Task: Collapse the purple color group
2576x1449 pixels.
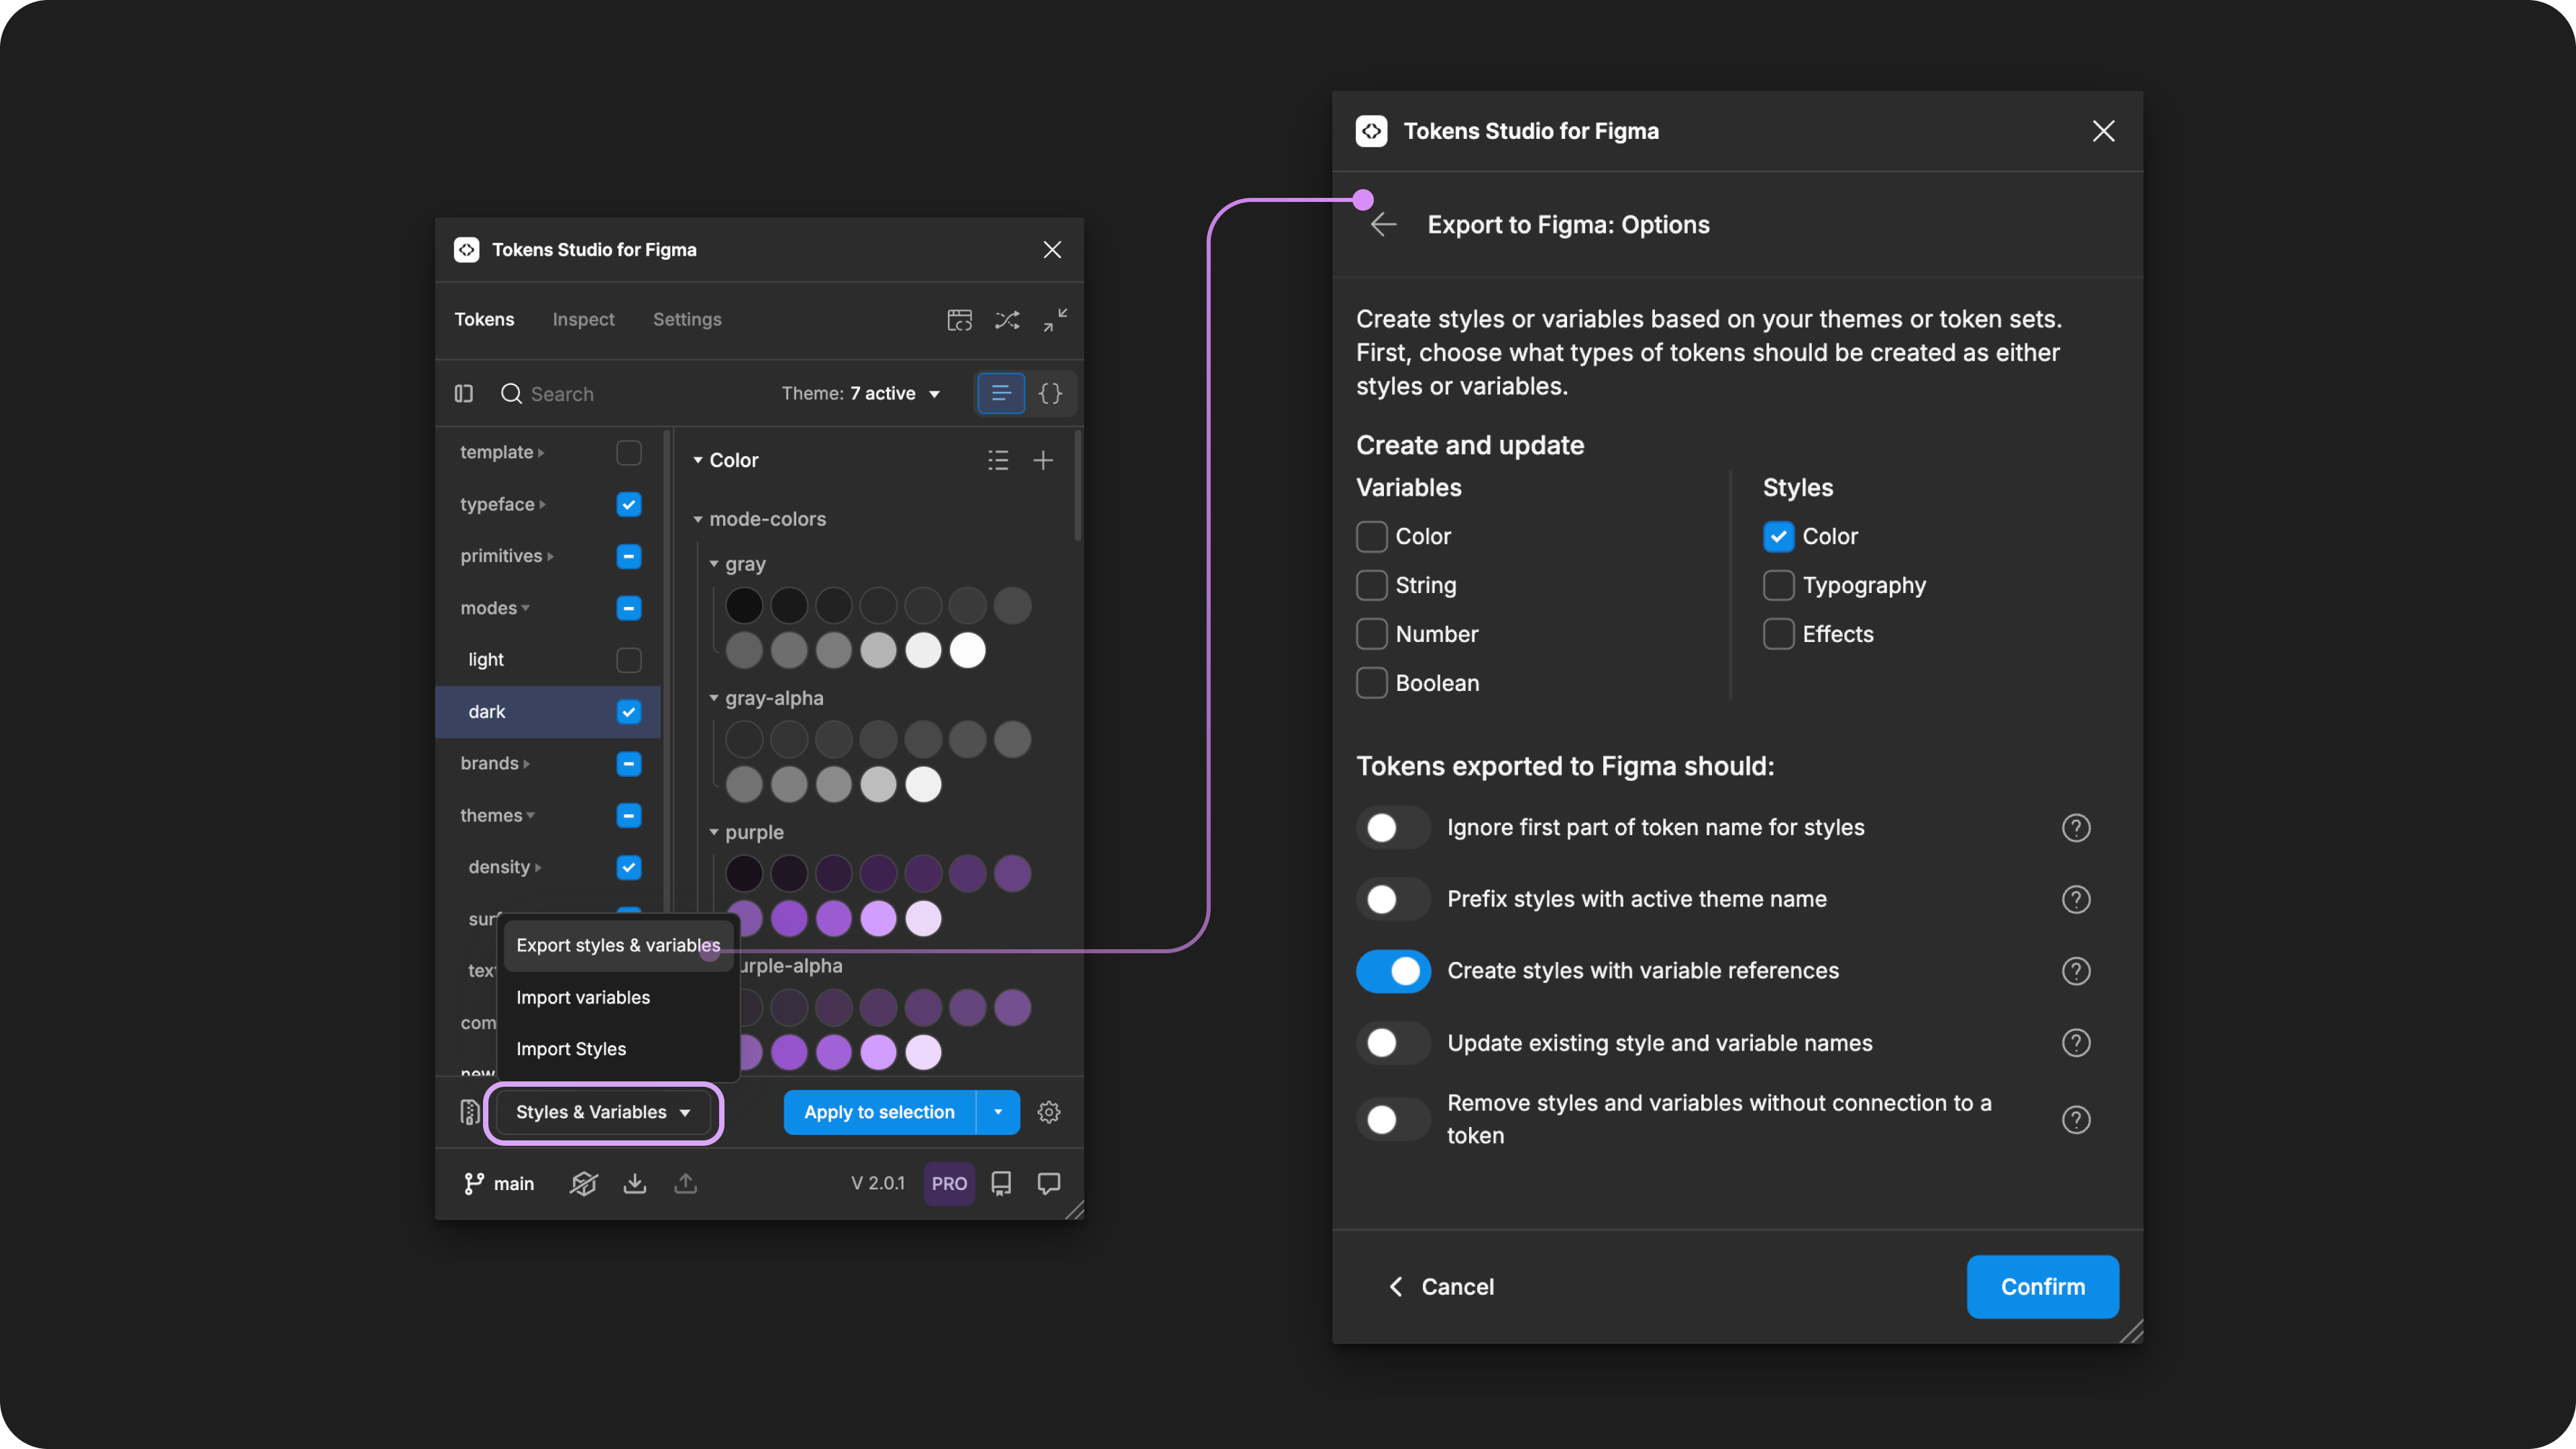Action: [x=714, y=832]
